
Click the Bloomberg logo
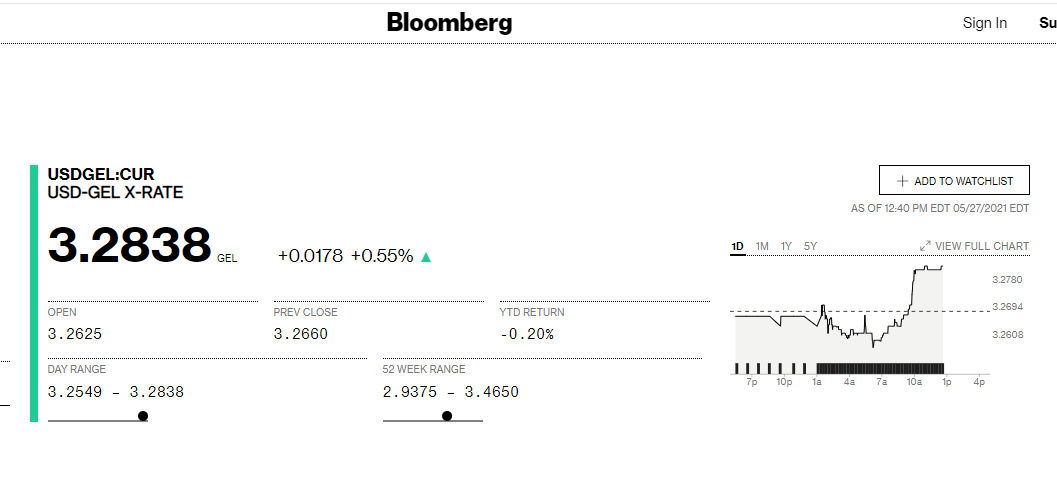pos(449,22)
